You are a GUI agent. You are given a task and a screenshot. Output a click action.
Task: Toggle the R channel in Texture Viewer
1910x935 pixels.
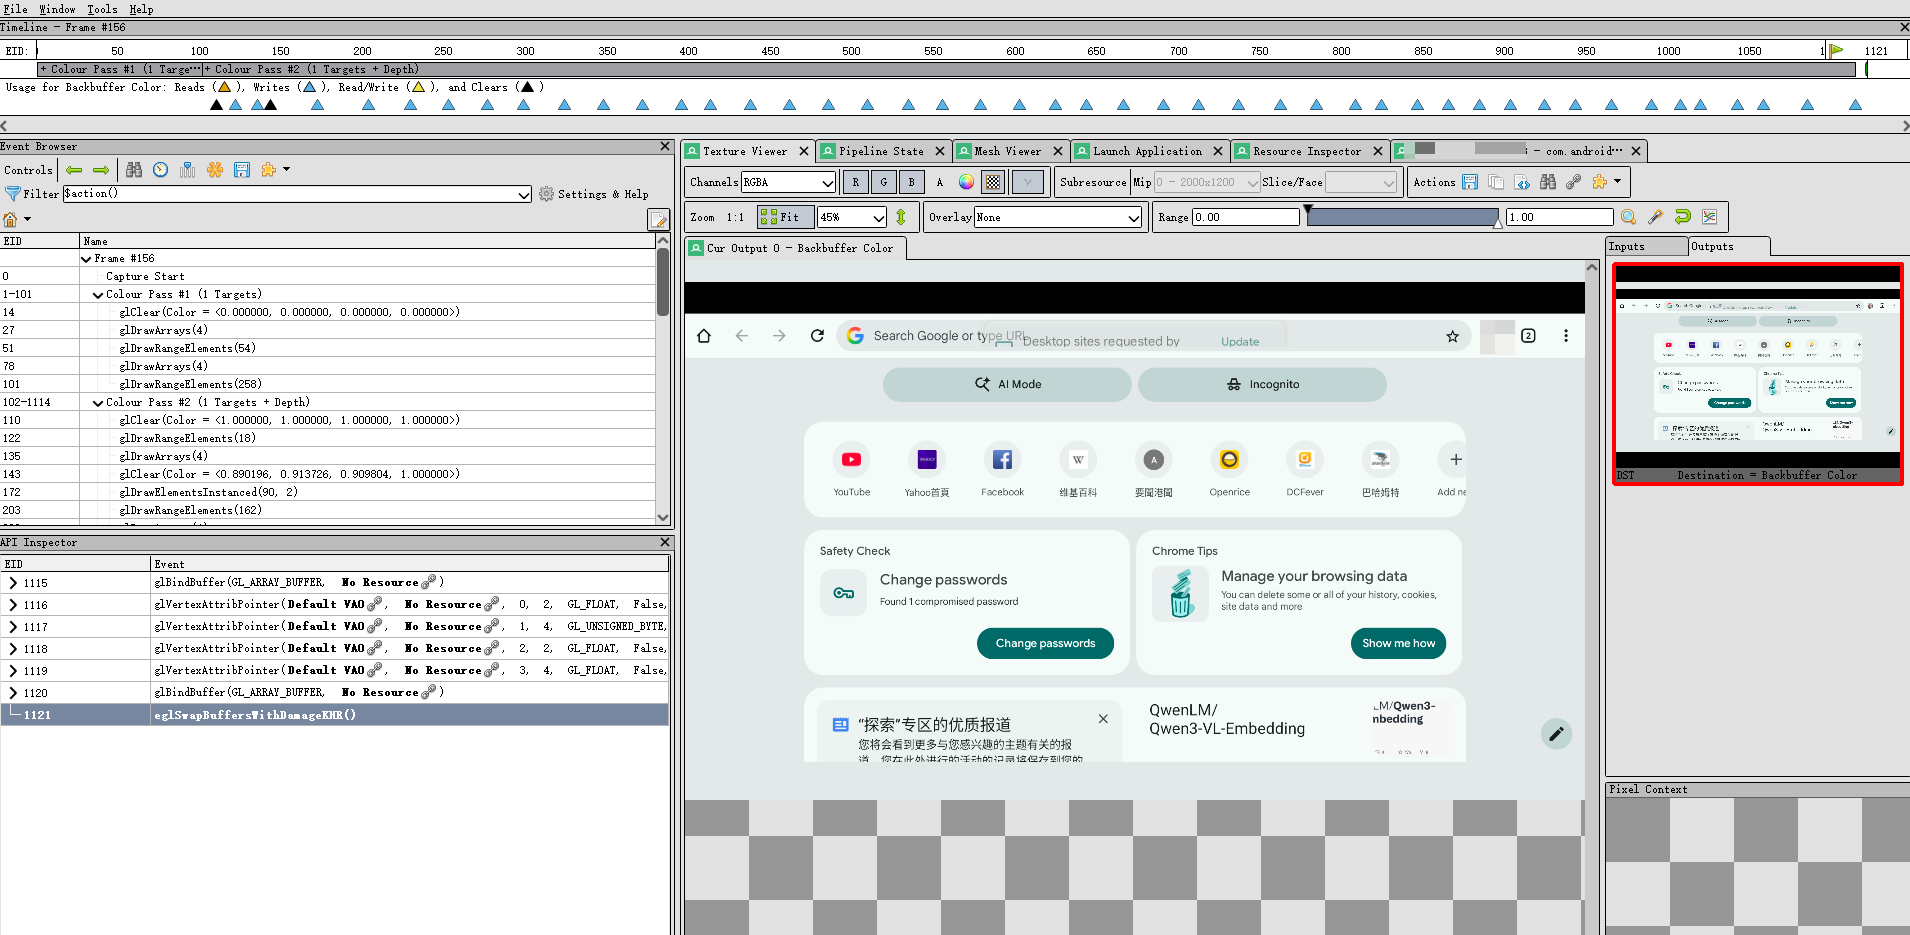coord(855,182)
